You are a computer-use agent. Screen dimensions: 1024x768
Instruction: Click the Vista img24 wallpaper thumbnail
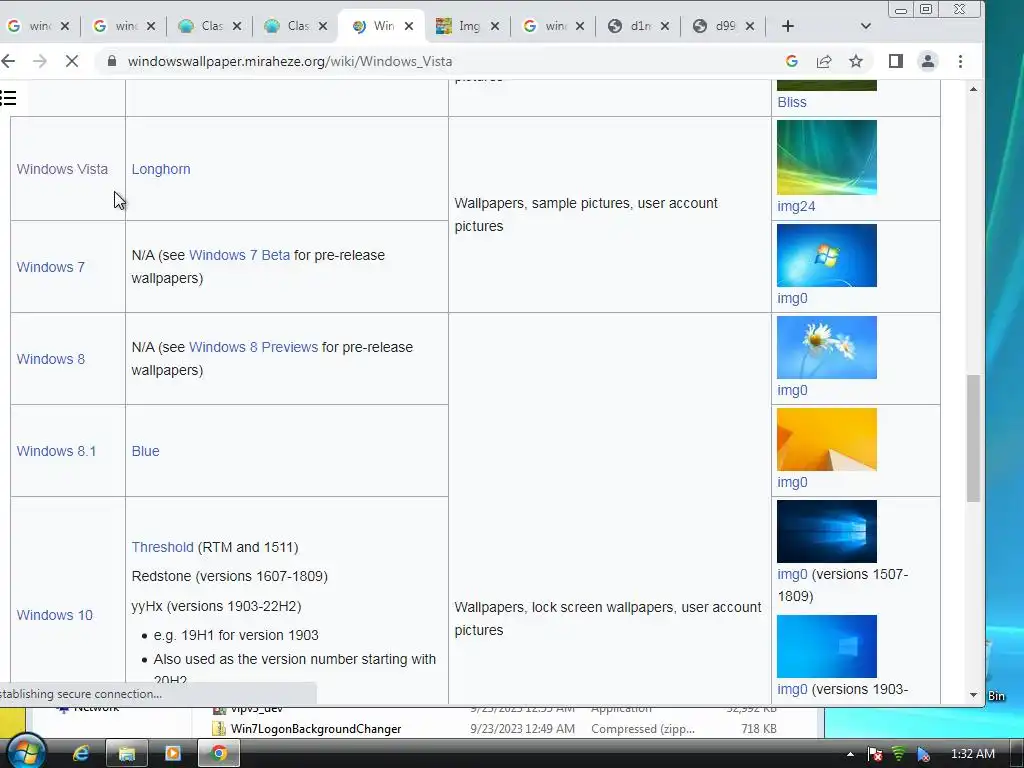[x=827, y=157]
